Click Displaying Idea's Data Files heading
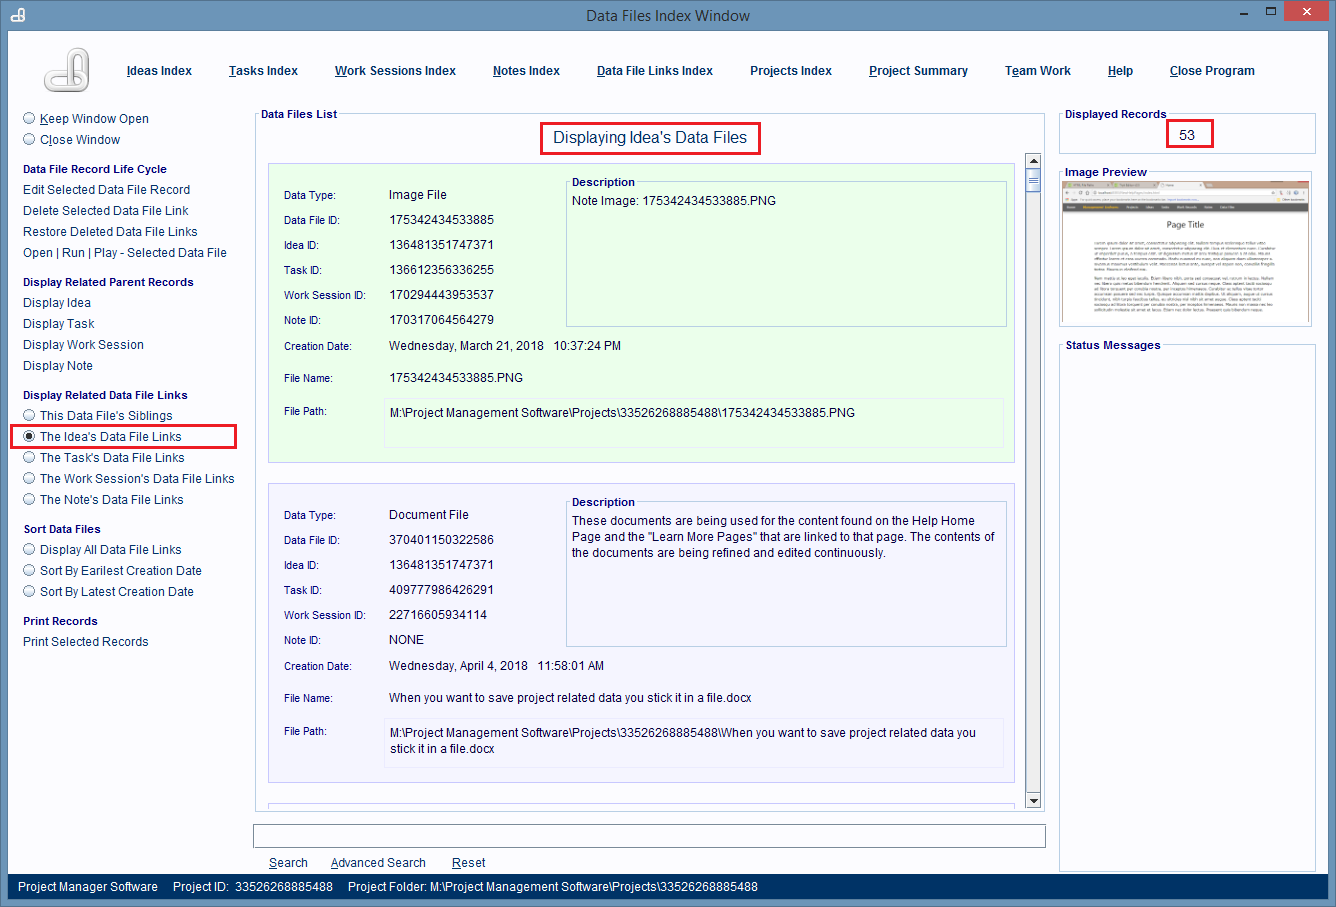 tap(650, 137)
